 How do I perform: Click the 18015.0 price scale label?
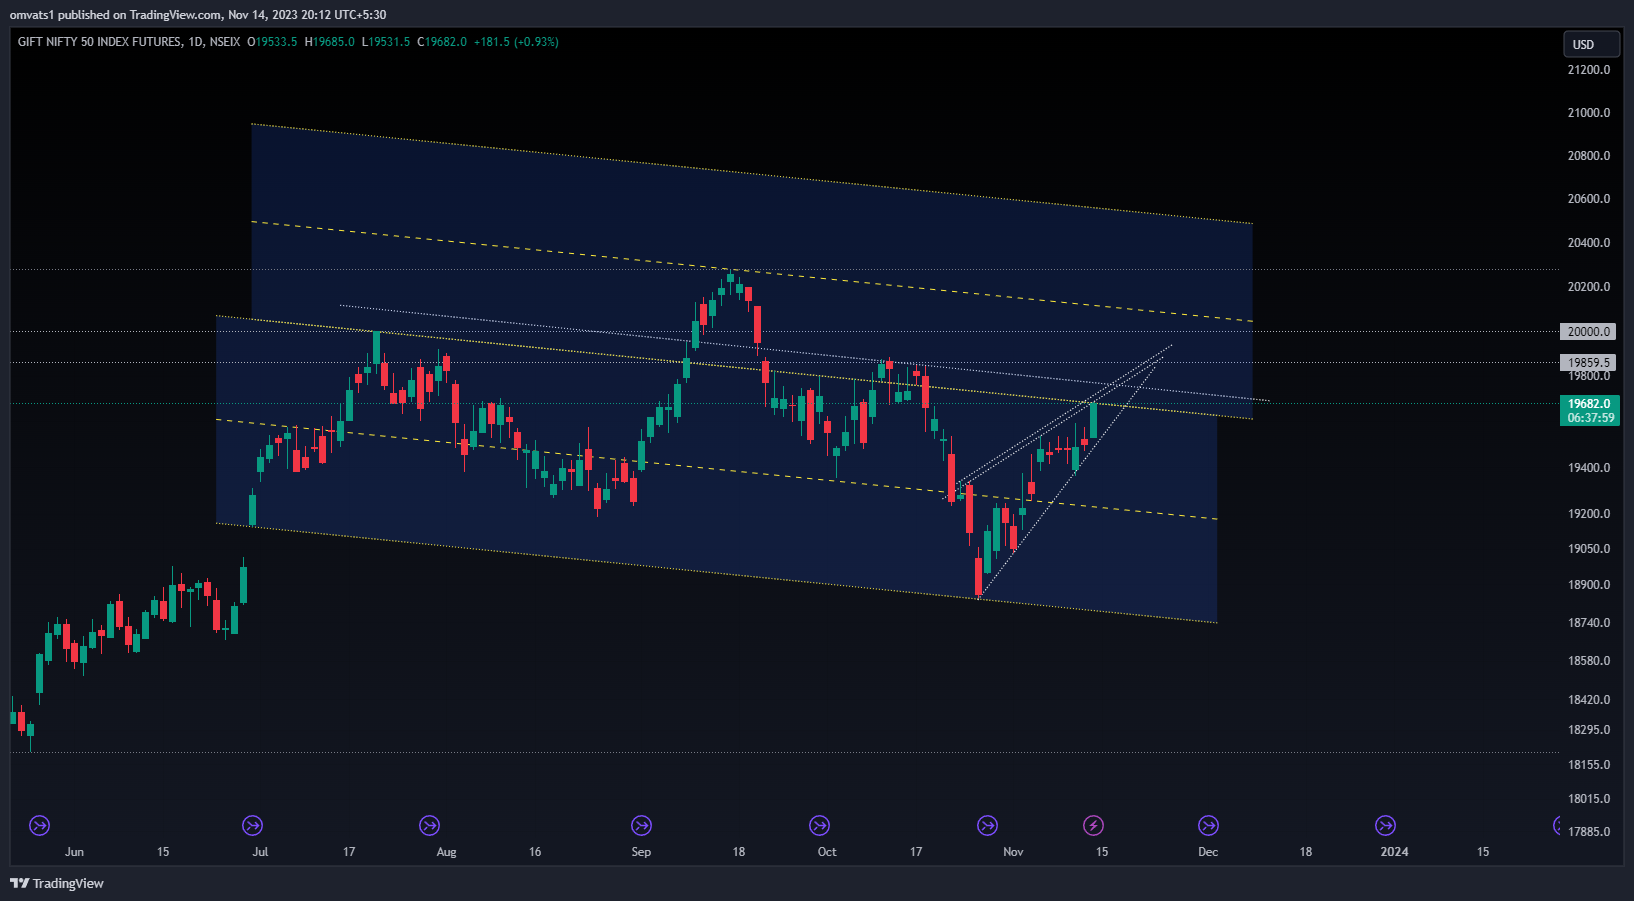point(1589,799)
